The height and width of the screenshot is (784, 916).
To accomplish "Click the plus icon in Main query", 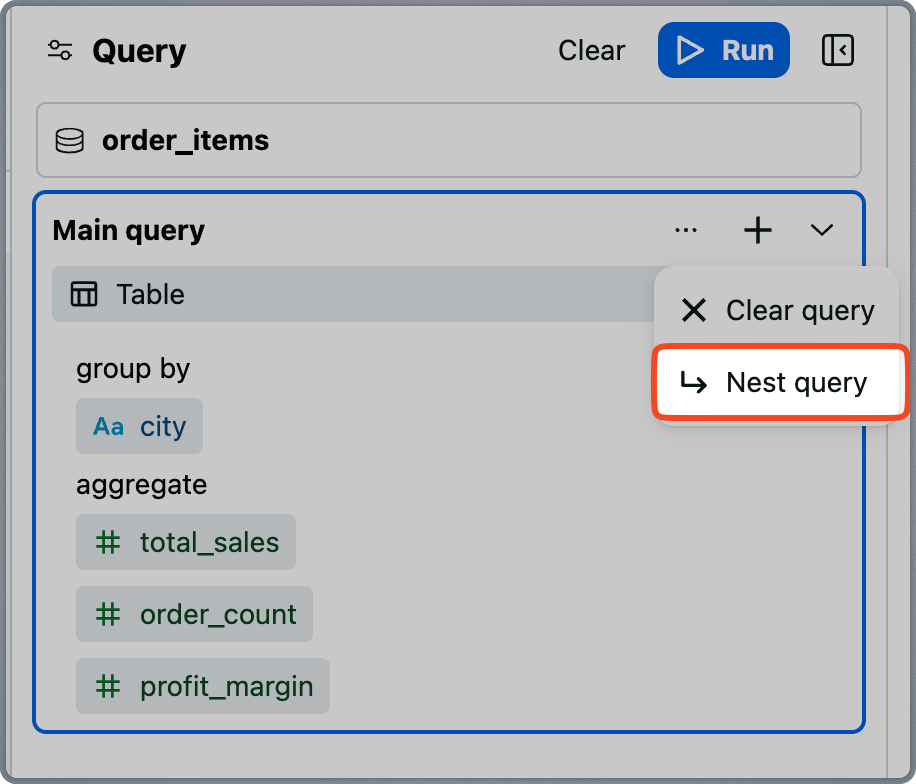I will click(x=758, y=231).
